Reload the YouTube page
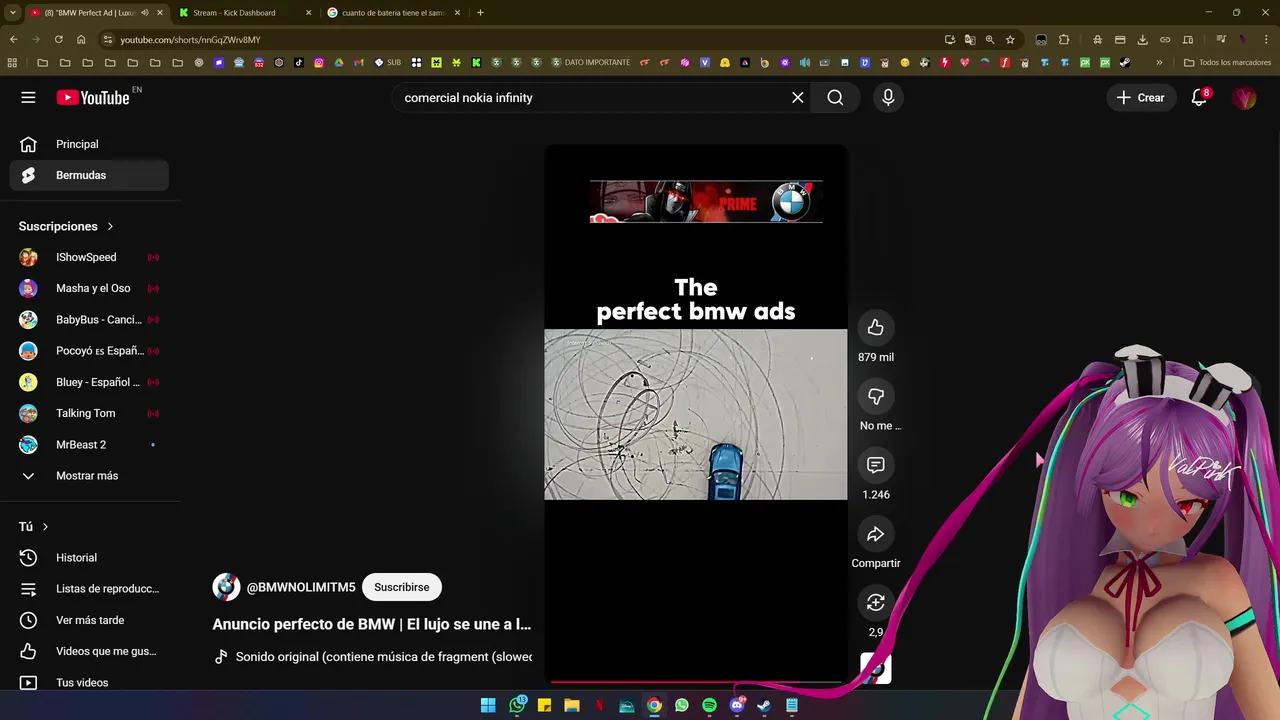 click(x=58, y=39)
